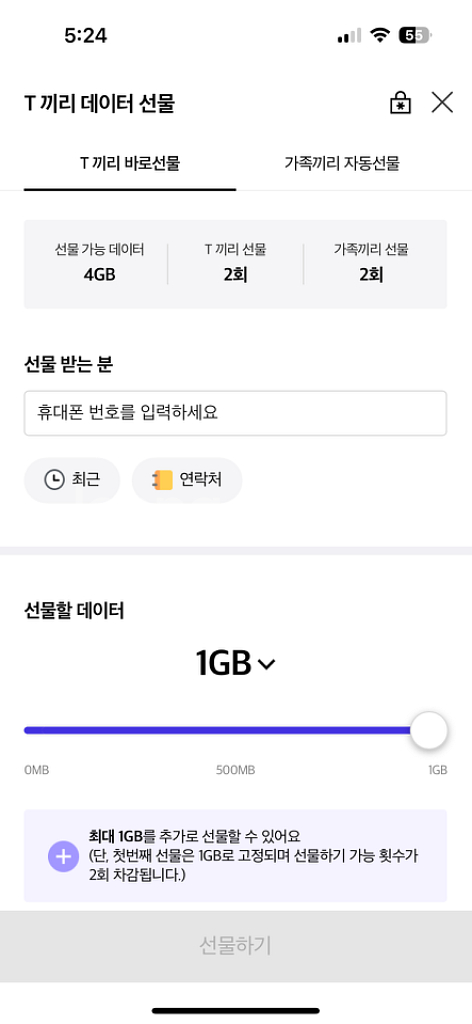Tap the cellular signal bars icon
Image resolution: width=472 pixels, height=1024 pixels.
coord(349,37)
